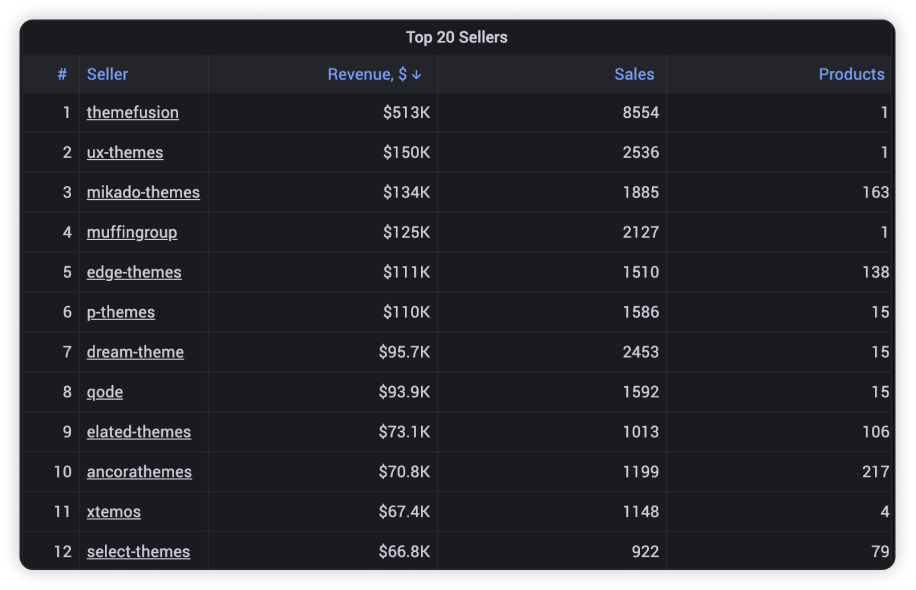This screenshot has width=916, height=590.
Task: Sort table by Sales column header
Action: [x=634, y=75]
